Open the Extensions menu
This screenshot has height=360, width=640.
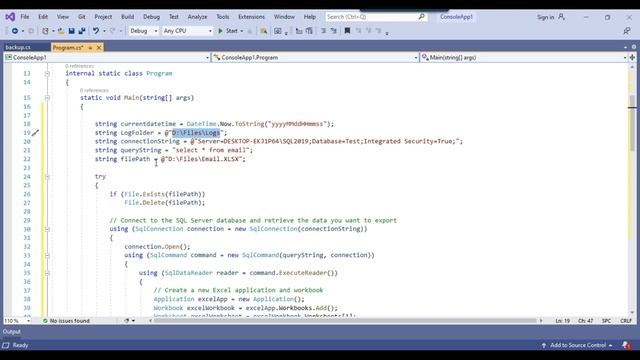(x=251, y=17)
